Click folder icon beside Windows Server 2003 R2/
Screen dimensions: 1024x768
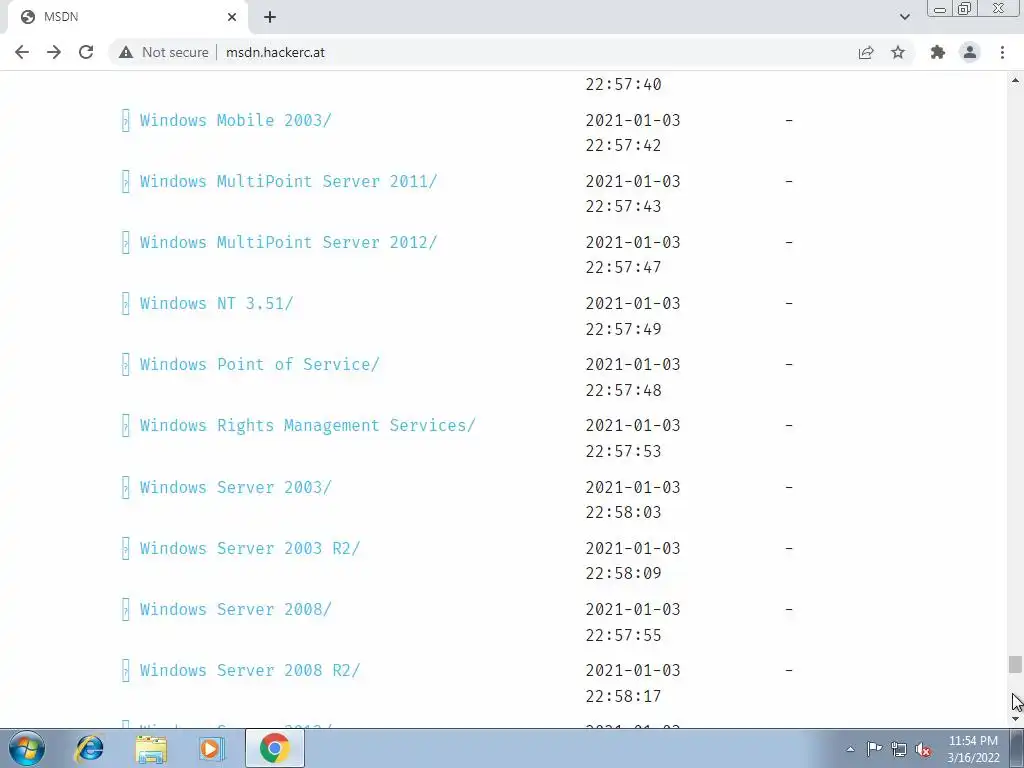[125, 548]
